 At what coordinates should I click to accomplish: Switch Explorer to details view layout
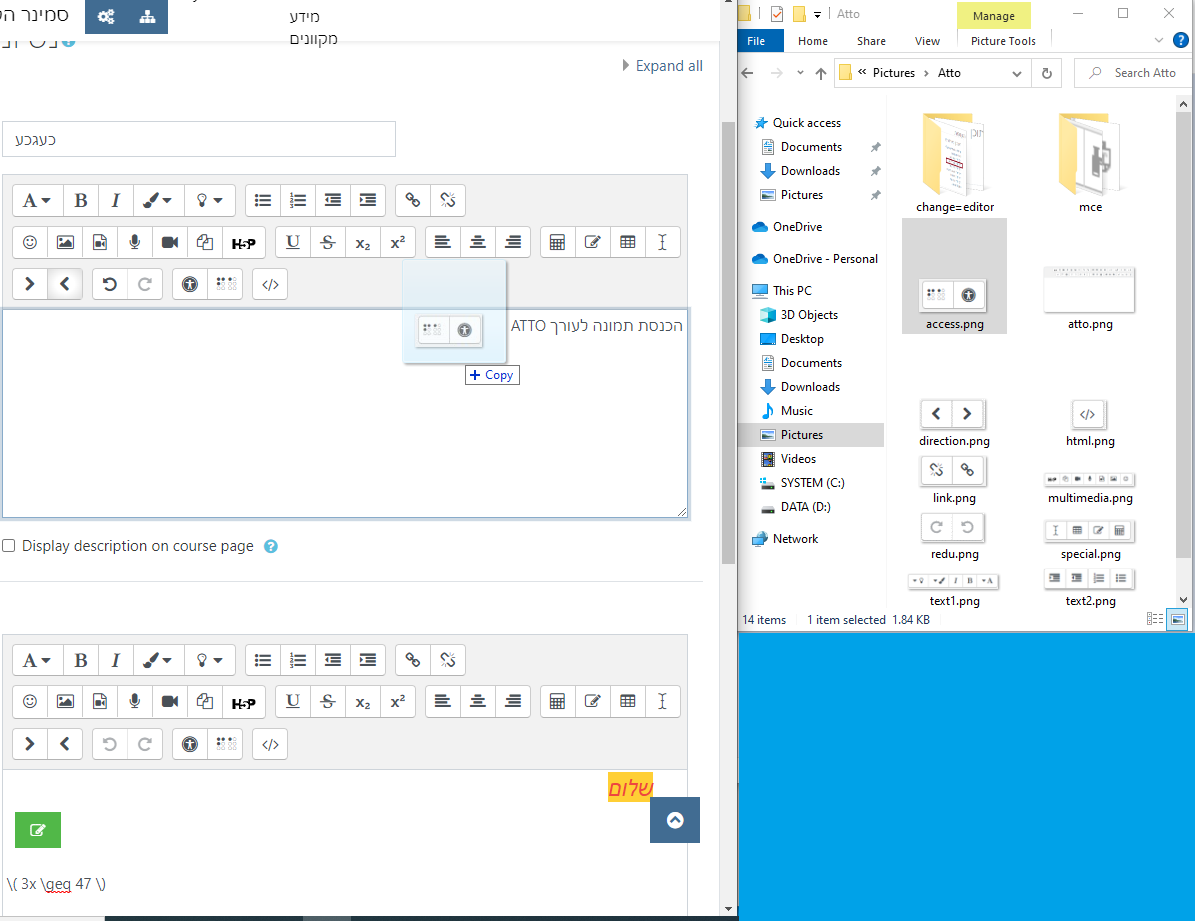point(1155,619)
